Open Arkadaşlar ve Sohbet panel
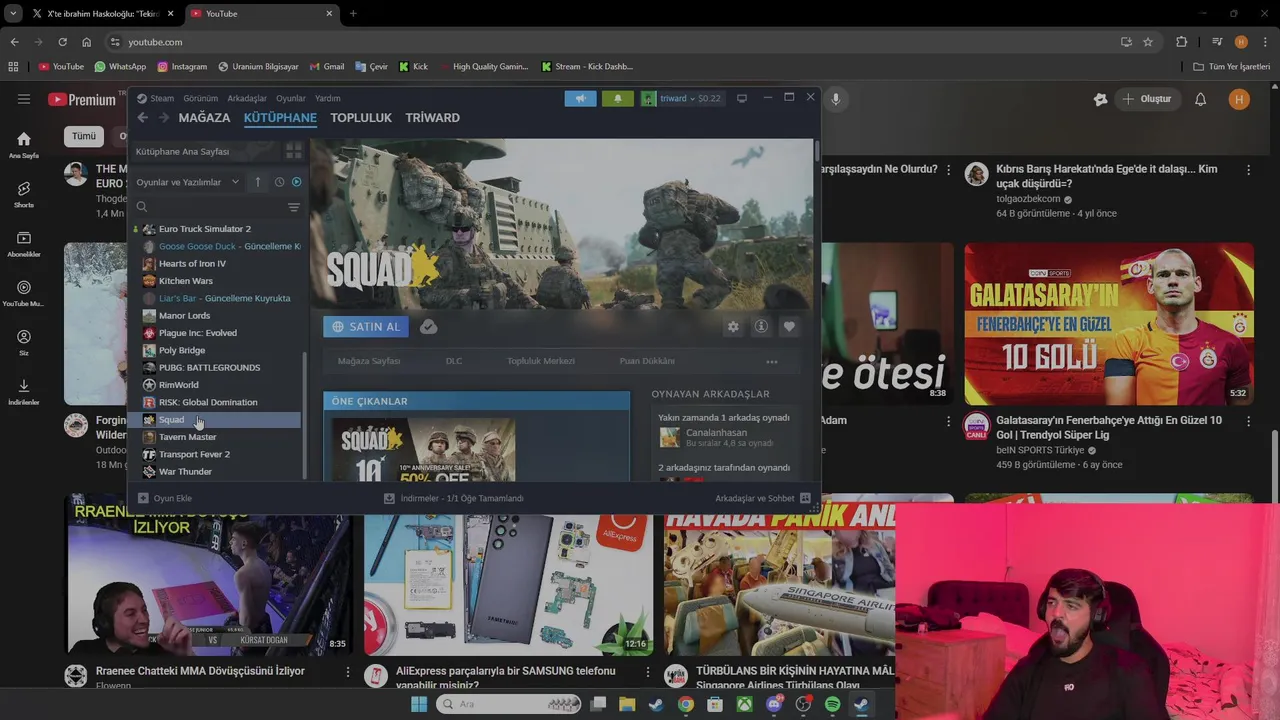Image resolution: width=1280 pixels, height=720 pixels. (x=763, y=498)
